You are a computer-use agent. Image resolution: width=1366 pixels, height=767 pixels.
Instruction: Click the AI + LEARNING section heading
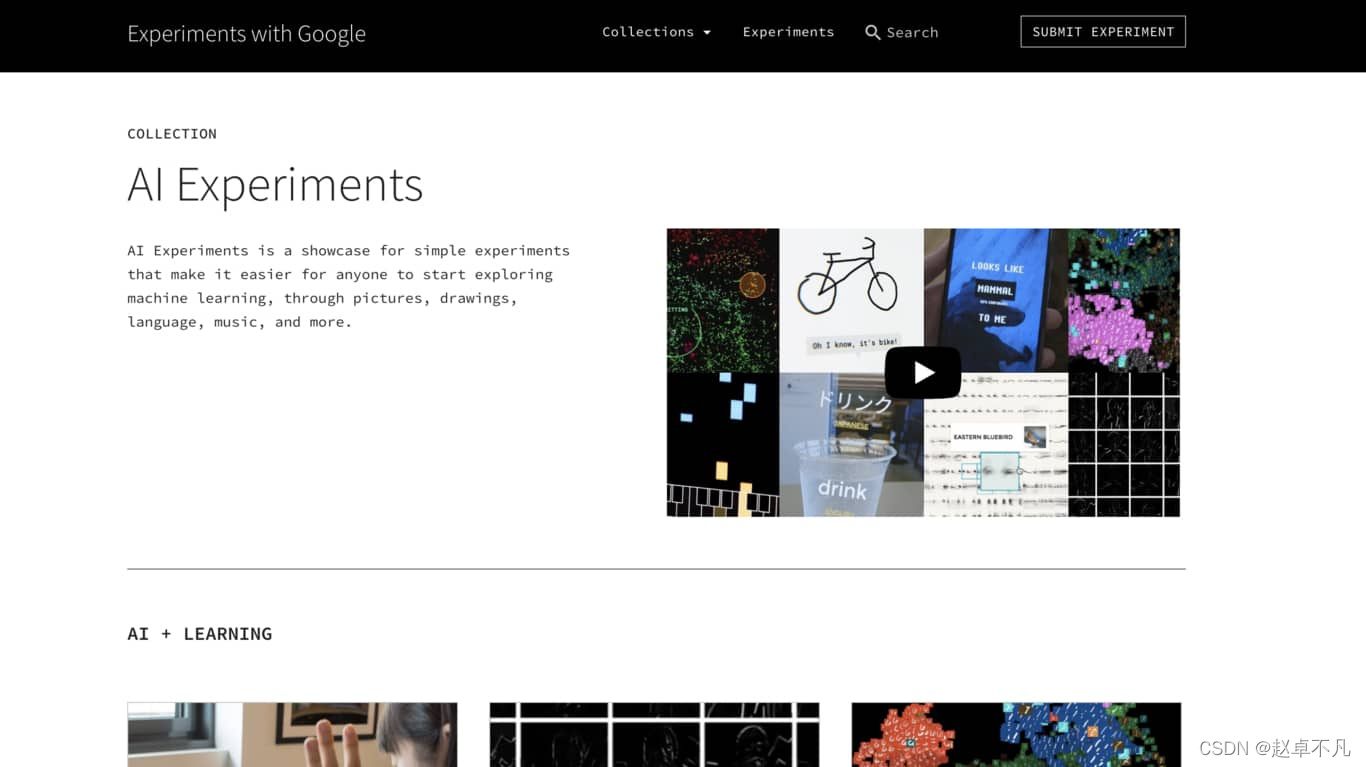(200, 634)
